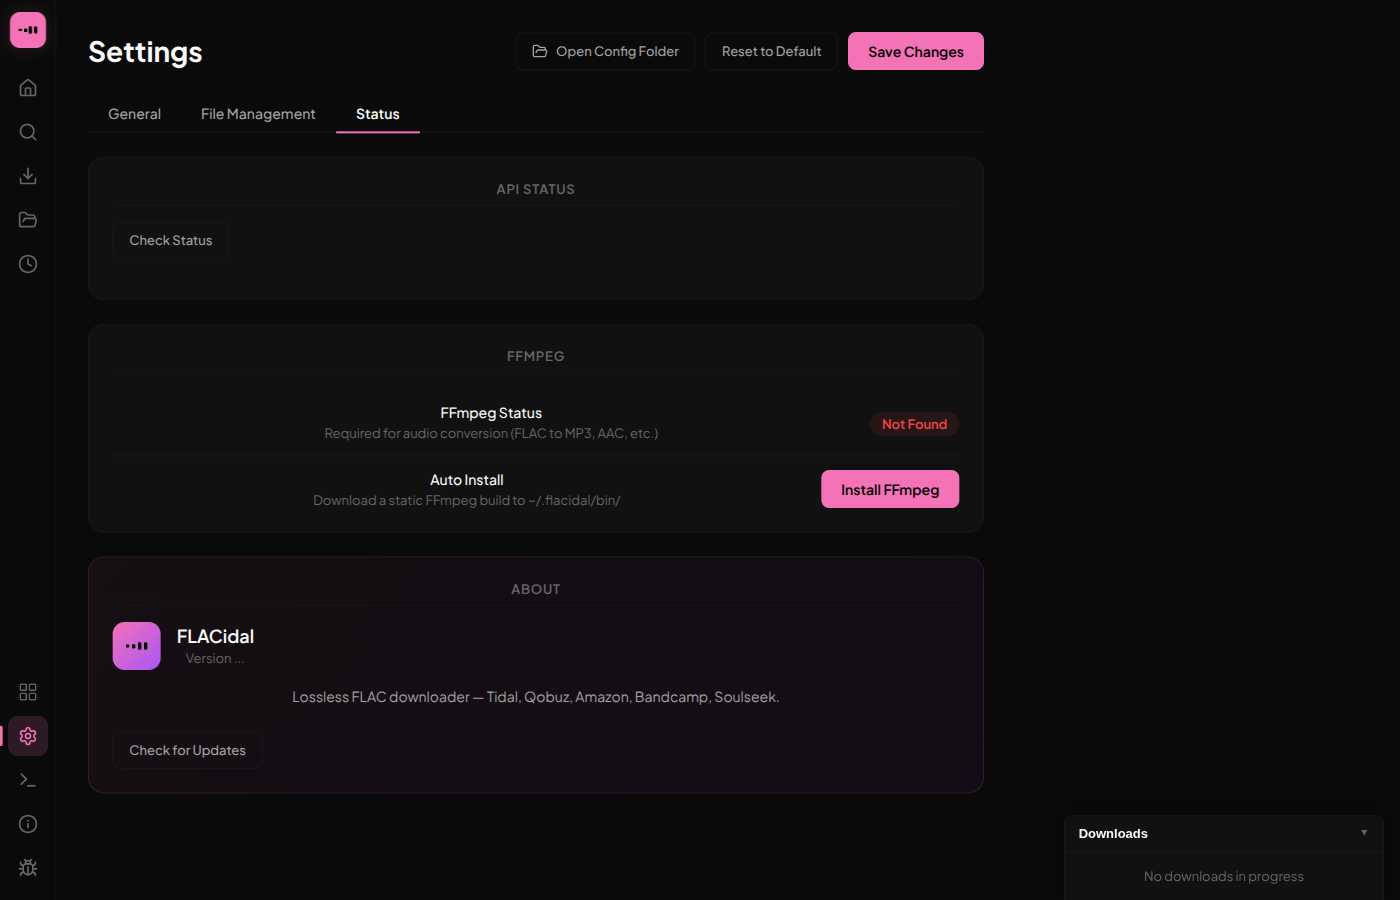Select the Settings gear sidebar icon
1400x900 pixels.
(x=28, y=736)
